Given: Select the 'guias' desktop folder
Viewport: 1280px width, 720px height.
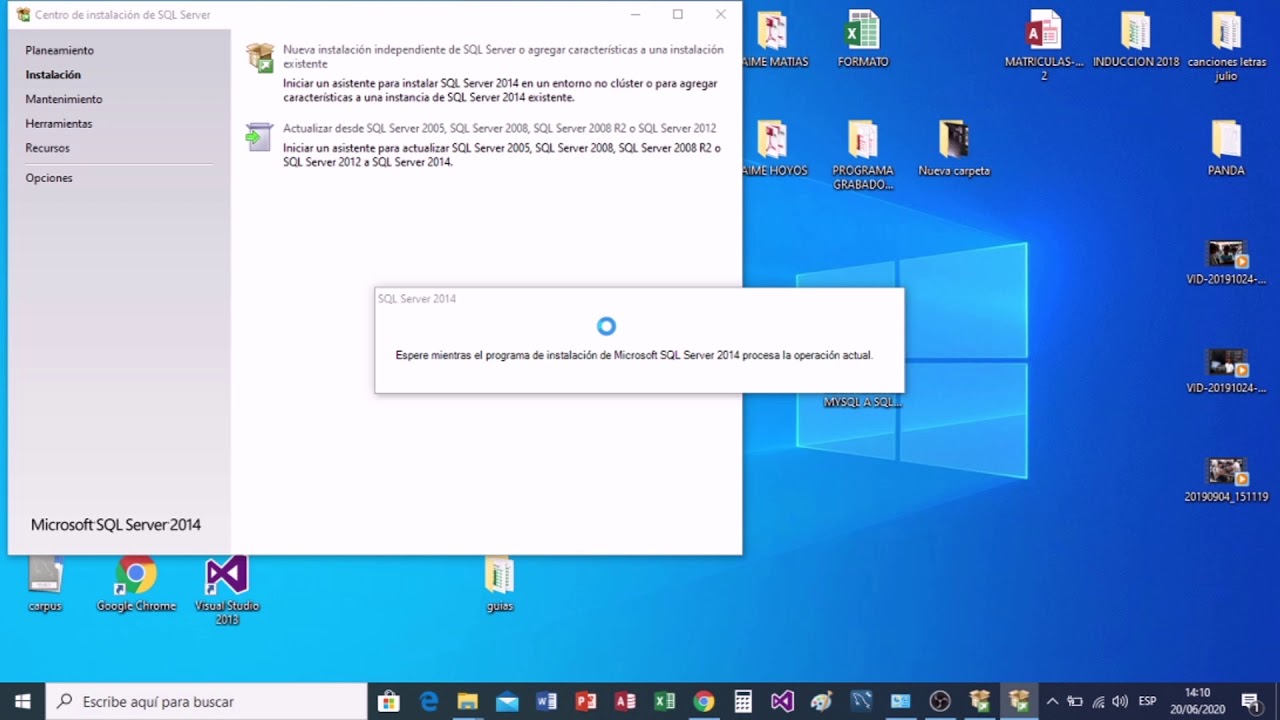Looking at the screenshot, I should coord(499,584).
